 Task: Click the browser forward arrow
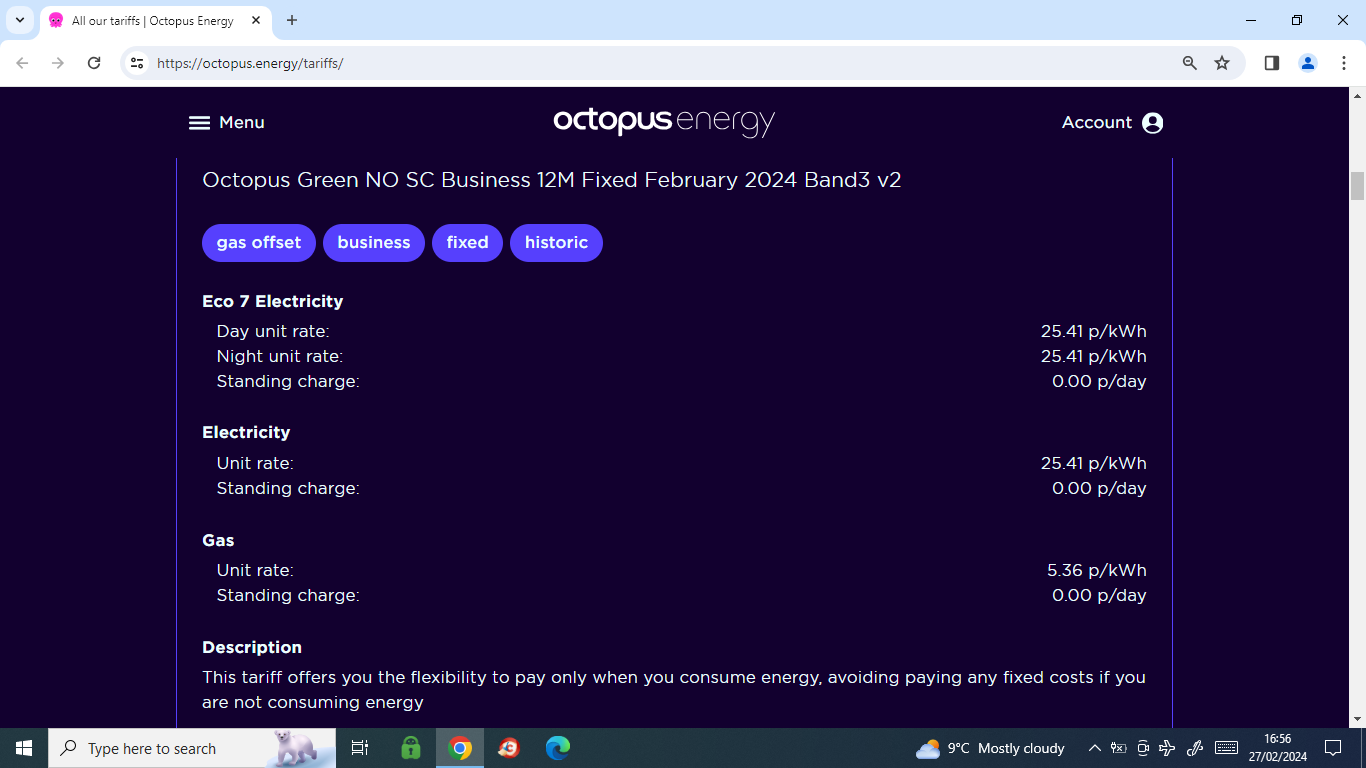tap(58, 63)
